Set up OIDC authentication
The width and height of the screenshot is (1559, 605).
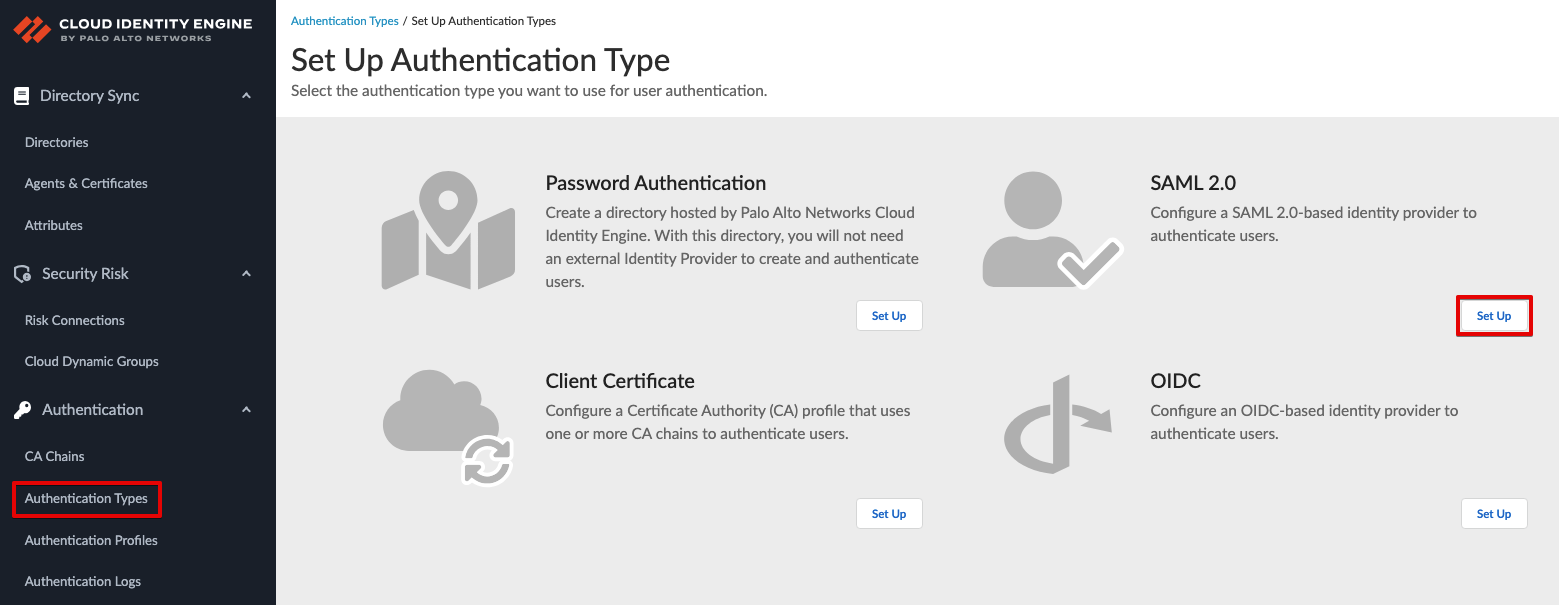(x=1494, y=514)
